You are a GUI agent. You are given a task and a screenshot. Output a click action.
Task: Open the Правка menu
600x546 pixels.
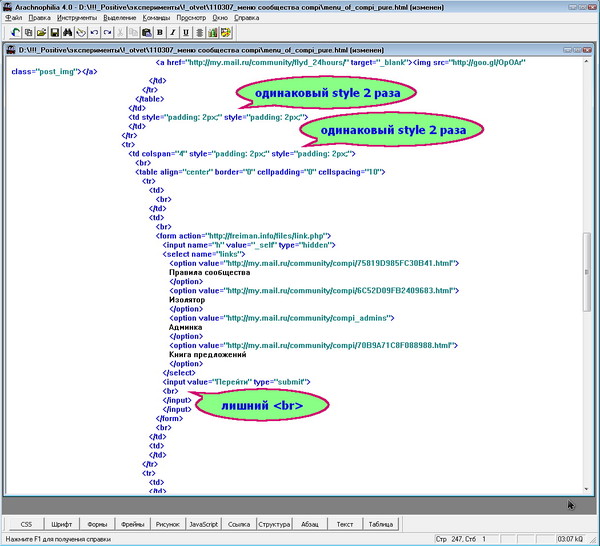(39, 18)
